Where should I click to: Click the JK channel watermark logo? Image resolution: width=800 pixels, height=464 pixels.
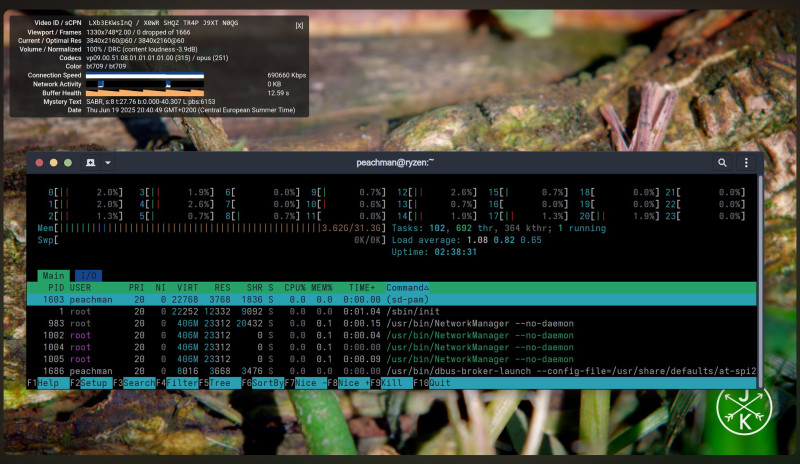click(x=744, y=411)
